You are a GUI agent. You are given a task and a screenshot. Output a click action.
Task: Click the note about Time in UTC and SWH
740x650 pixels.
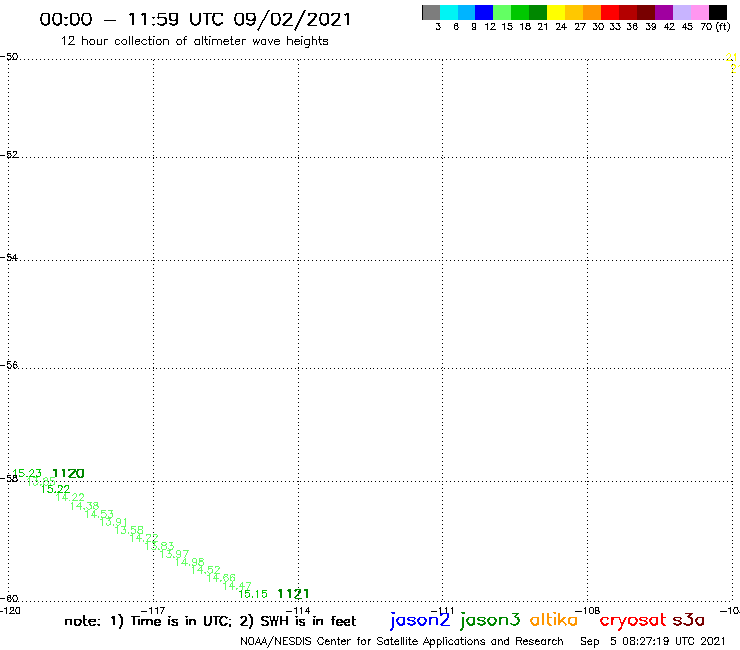210,621
